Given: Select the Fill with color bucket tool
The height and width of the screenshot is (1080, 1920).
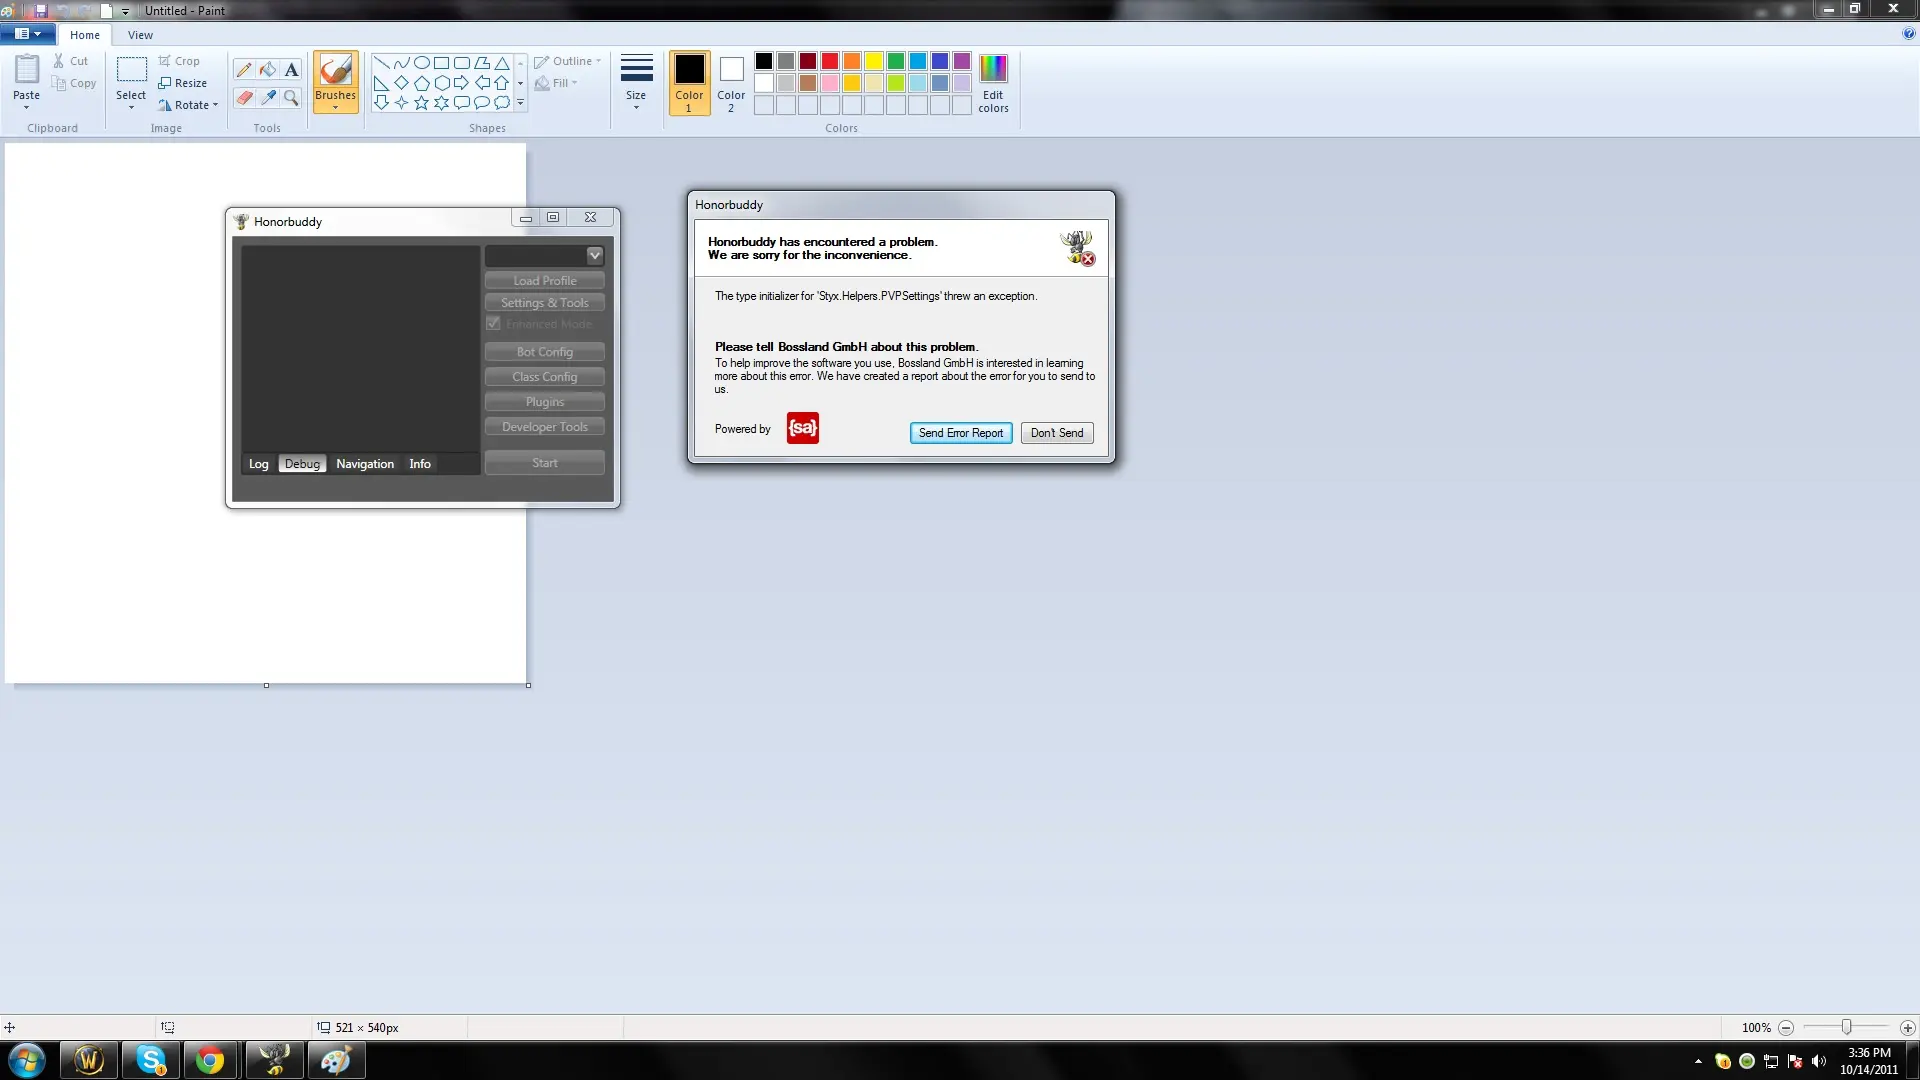Looking at the screenshot, I should pyautogui.click(x=267, y=70).
